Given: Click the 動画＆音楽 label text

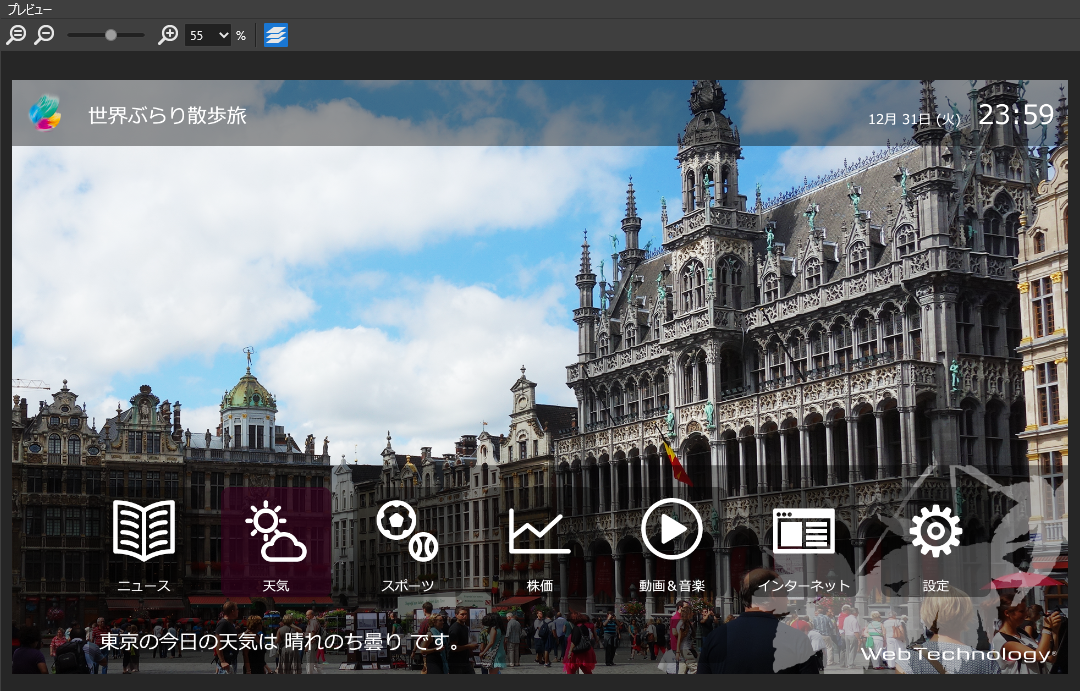Looking at the screenshot, I should pos(672,586).
